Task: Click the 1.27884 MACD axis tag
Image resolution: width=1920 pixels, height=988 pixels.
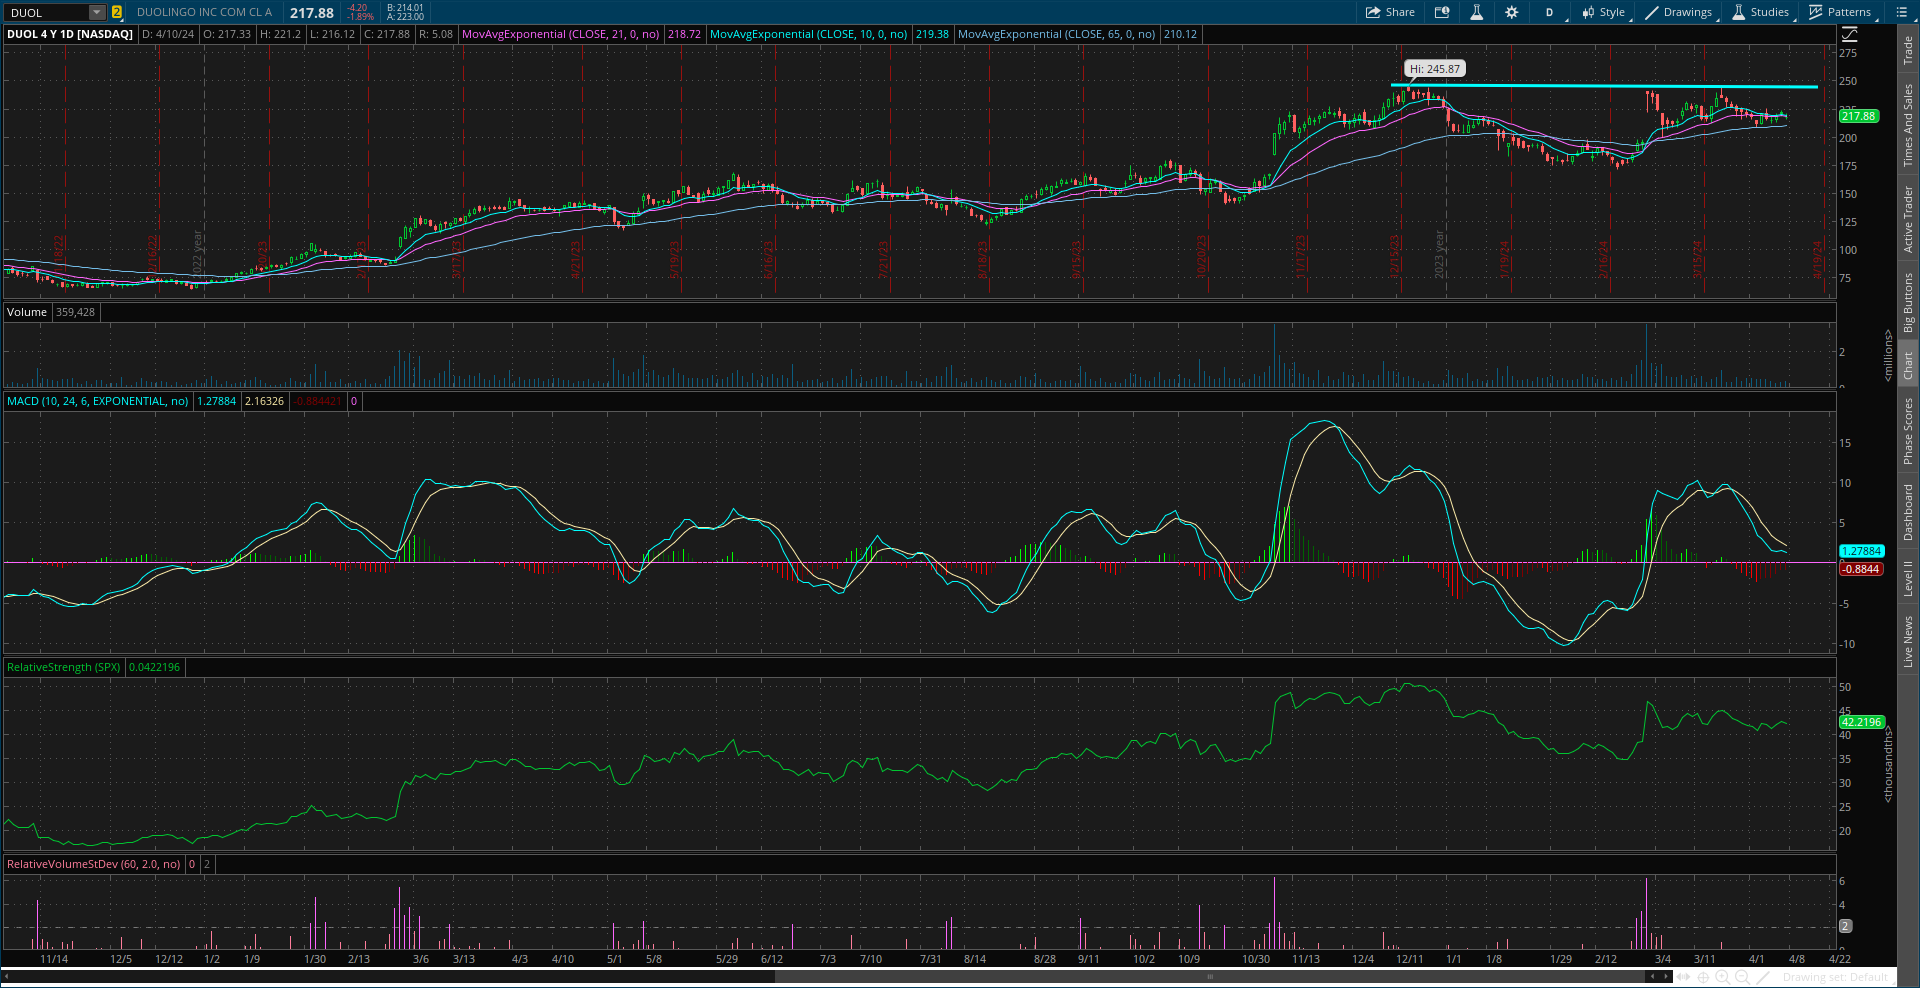Action: click(x=1861, y=551)
